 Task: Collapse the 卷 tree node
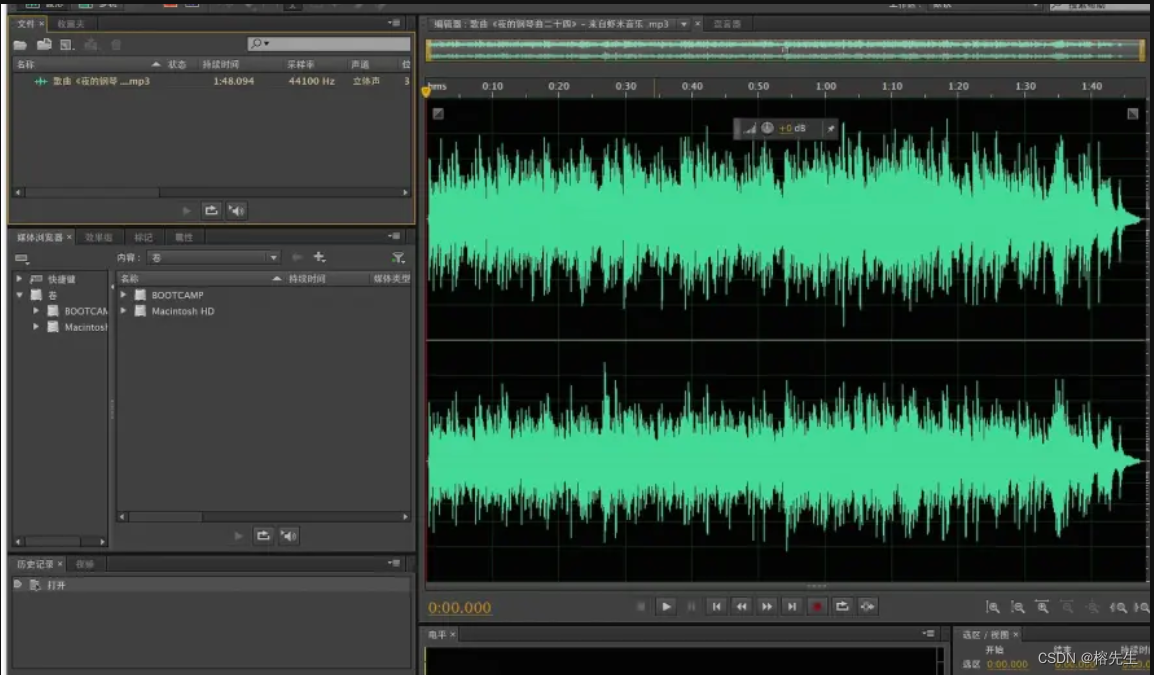19,295
